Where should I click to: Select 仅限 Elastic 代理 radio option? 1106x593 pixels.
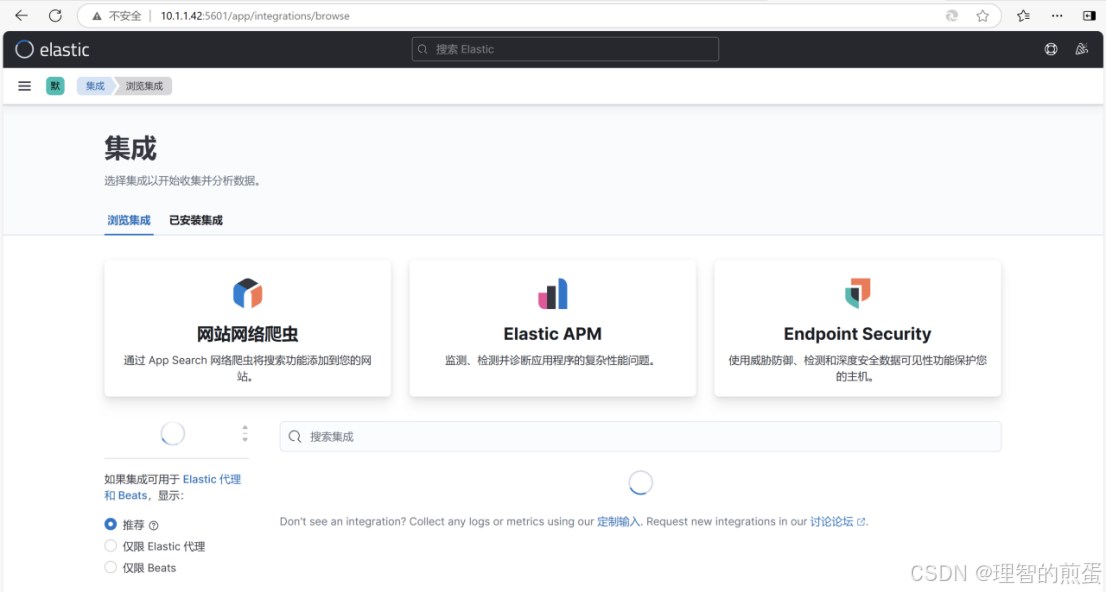point(111,546)
